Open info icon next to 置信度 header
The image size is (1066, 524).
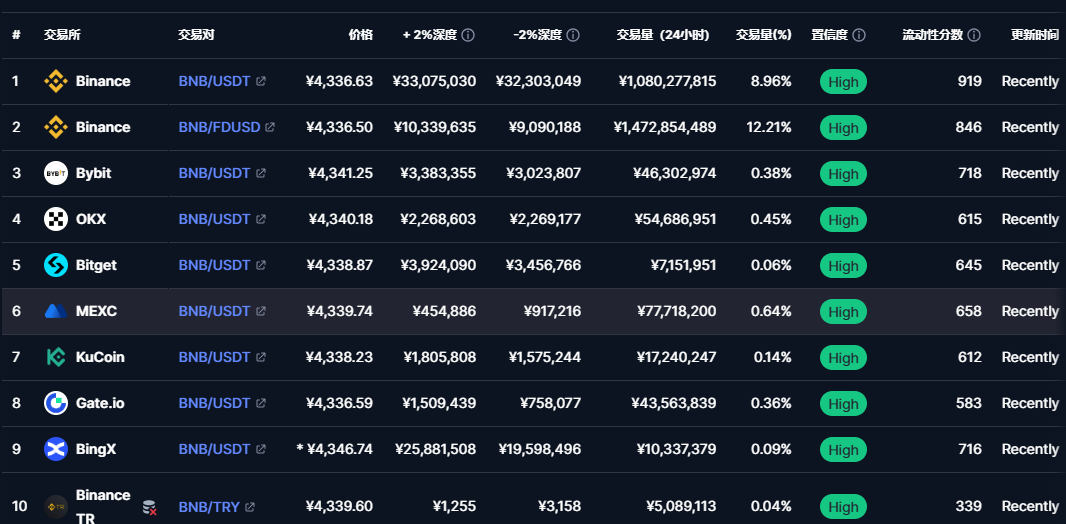tap(859, 35)
